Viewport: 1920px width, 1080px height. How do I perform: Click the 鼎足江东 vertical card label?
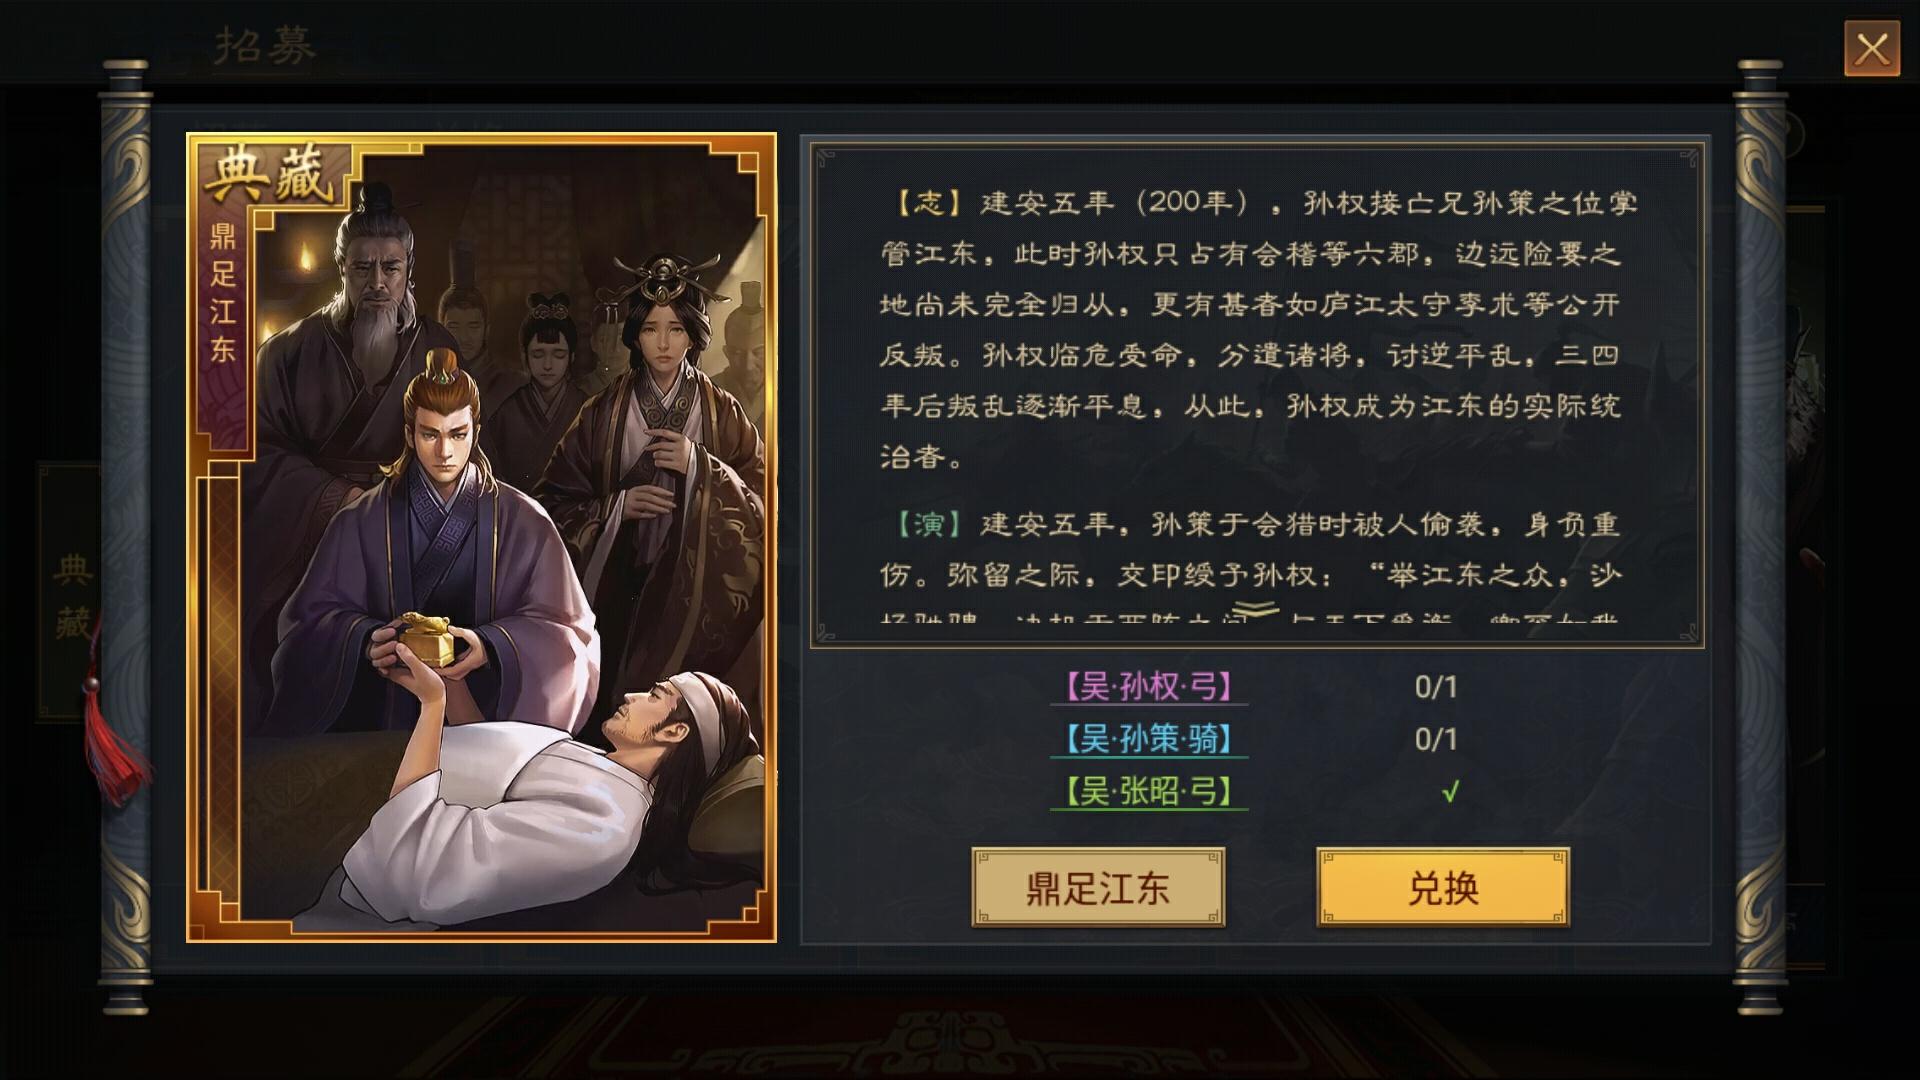222,293
